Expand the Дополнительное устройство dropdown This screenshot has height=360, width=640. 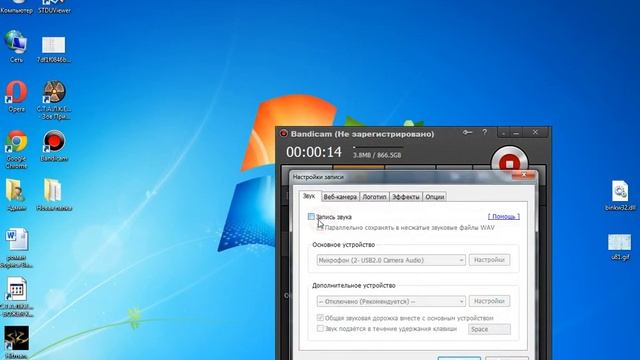click(x=391, y=301)
